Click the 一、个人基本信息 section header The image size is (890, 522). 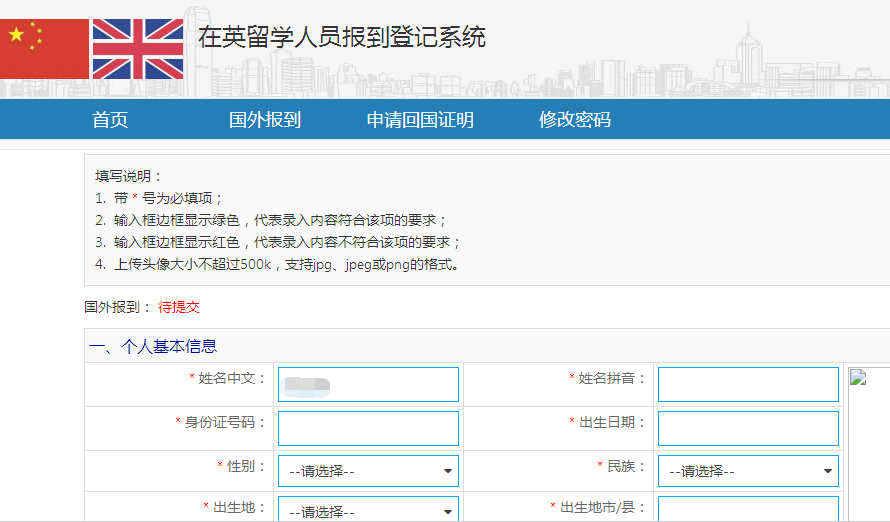(153, 346)
